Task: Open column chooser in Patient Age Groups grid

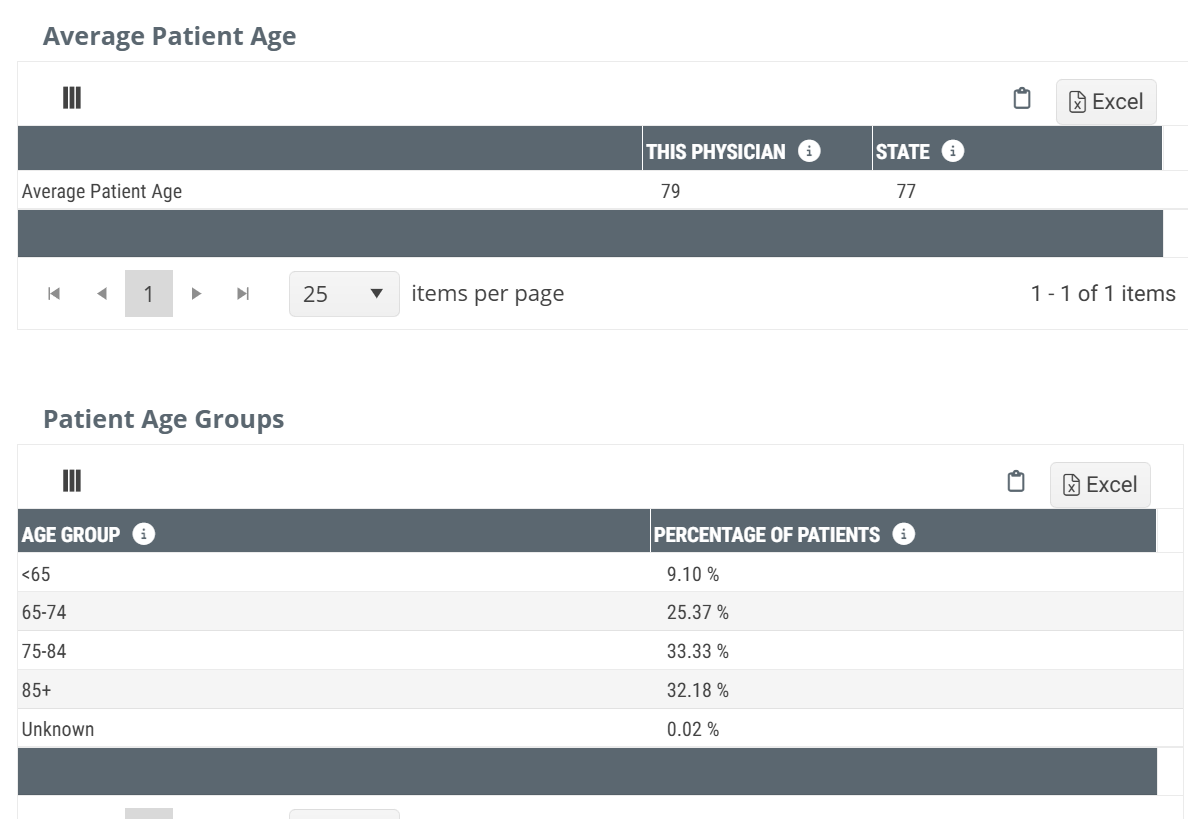Action: point(72,481)
